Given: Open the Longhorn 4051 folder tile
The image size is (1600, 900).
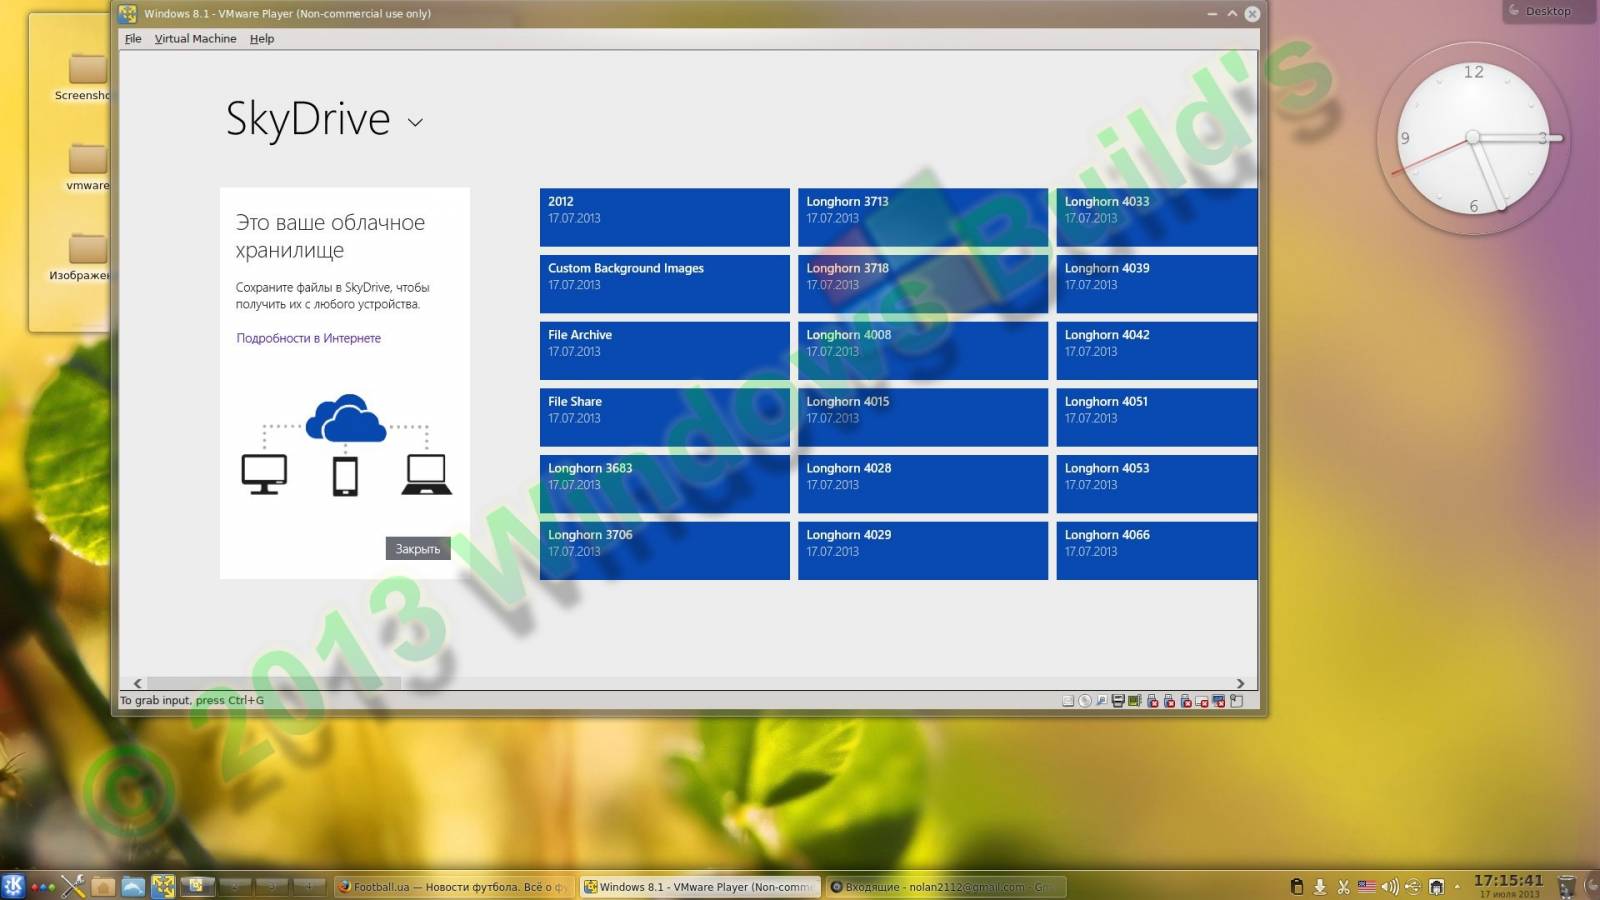Looking at the screenshot, I should click(1157, 417).
